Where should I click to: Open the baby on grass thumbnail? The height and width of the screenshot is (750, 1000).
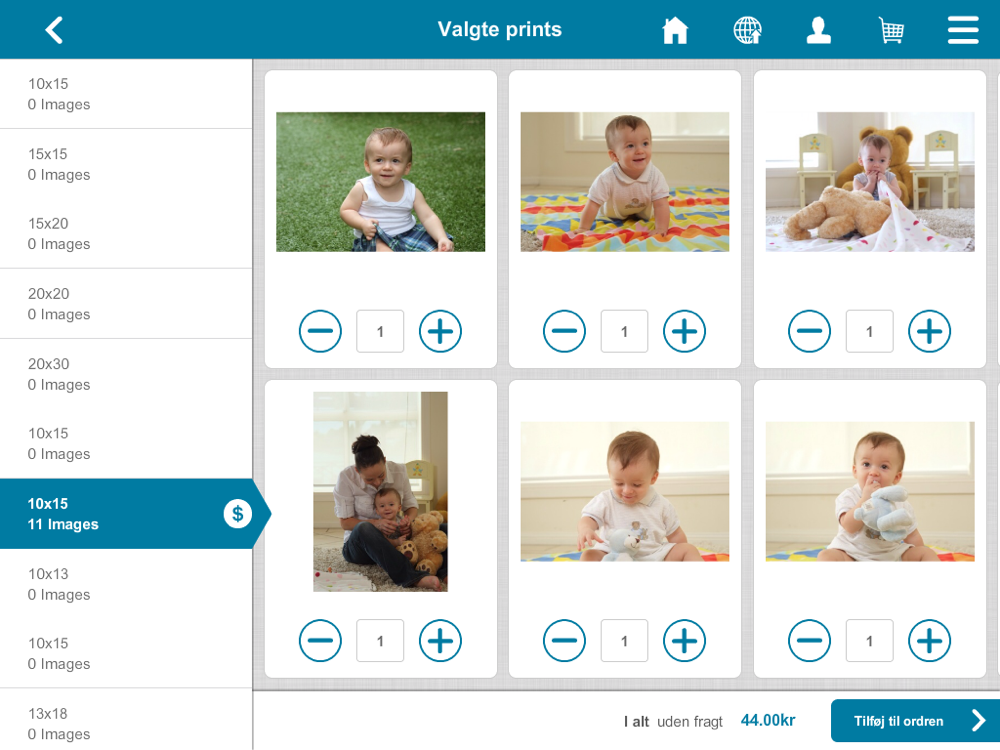380,182
